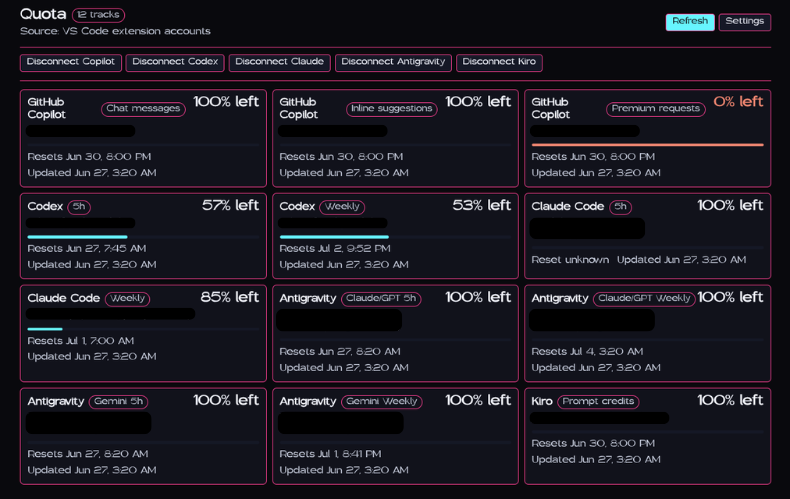Click the Inline suggestions tag
This screenshot has height=499, width=790.
point(391,108)
